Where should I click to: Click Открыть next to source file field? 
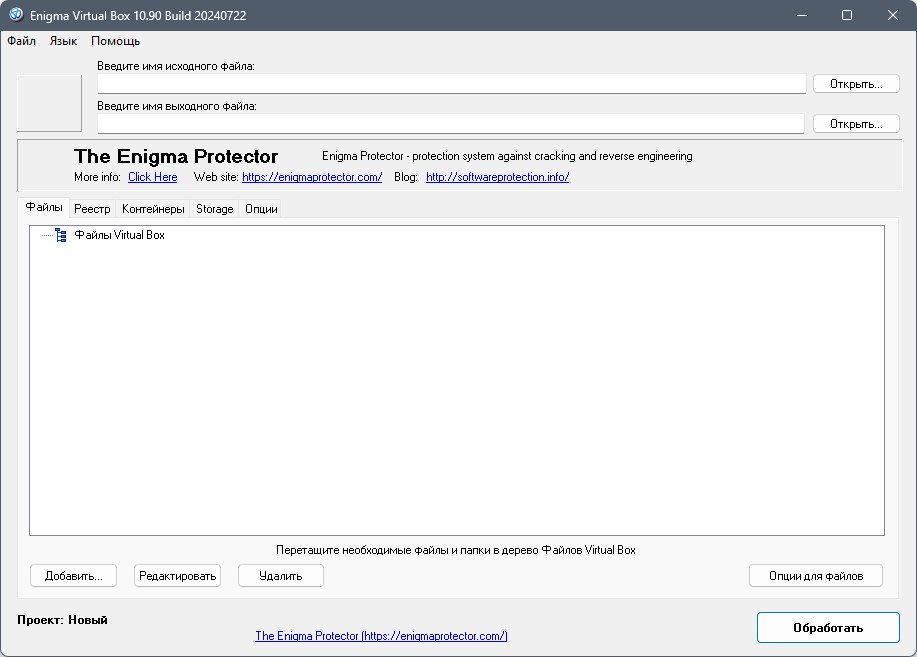856,84
